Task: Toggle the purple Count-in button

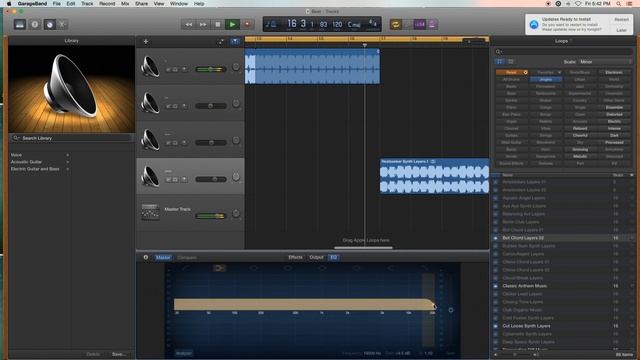Action: pos(420,24)
